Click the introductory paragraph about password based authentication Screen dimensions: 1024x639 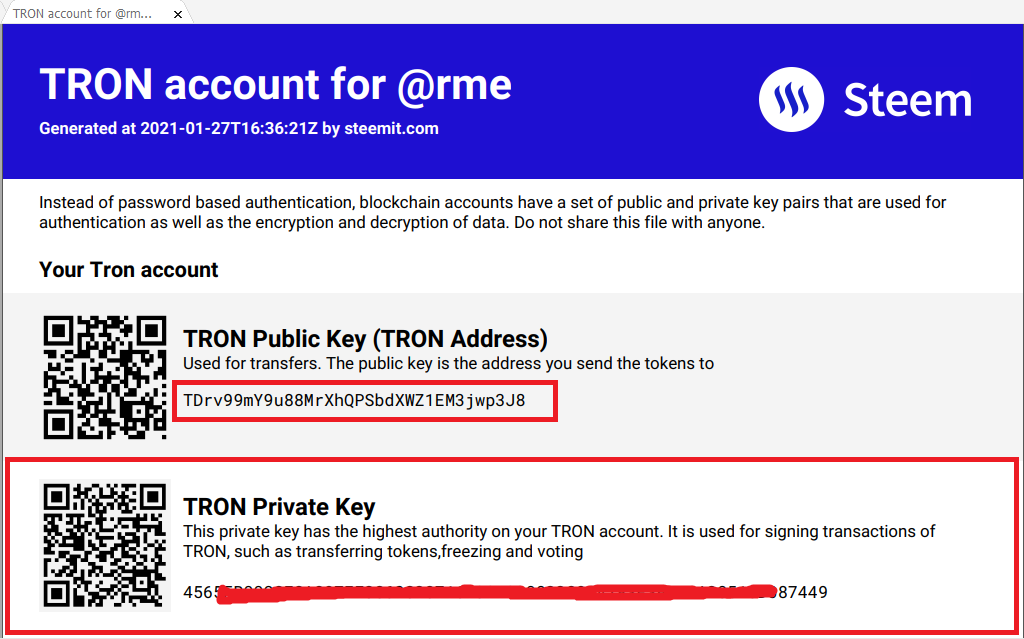point(492,212)
